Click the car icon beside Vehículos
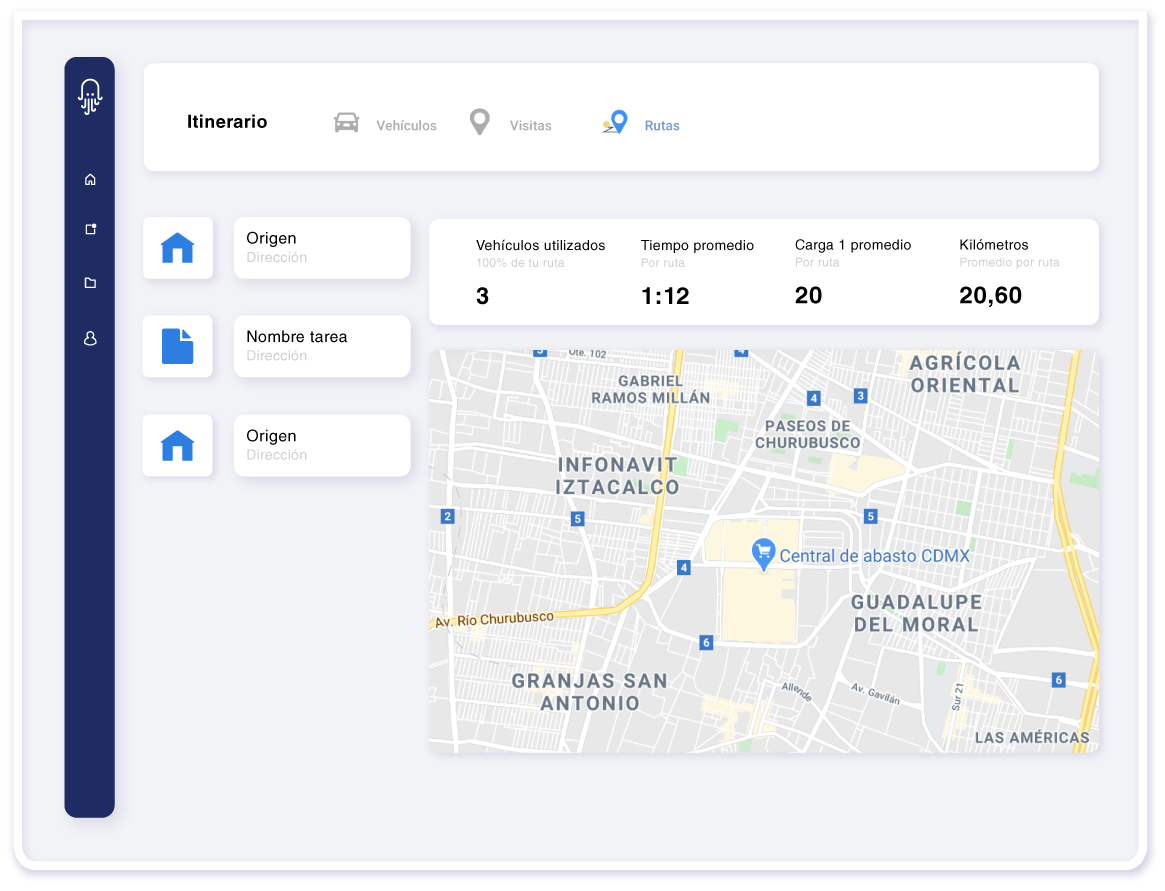The height and width of the screenshot is (891, 1165). (346, 123)
